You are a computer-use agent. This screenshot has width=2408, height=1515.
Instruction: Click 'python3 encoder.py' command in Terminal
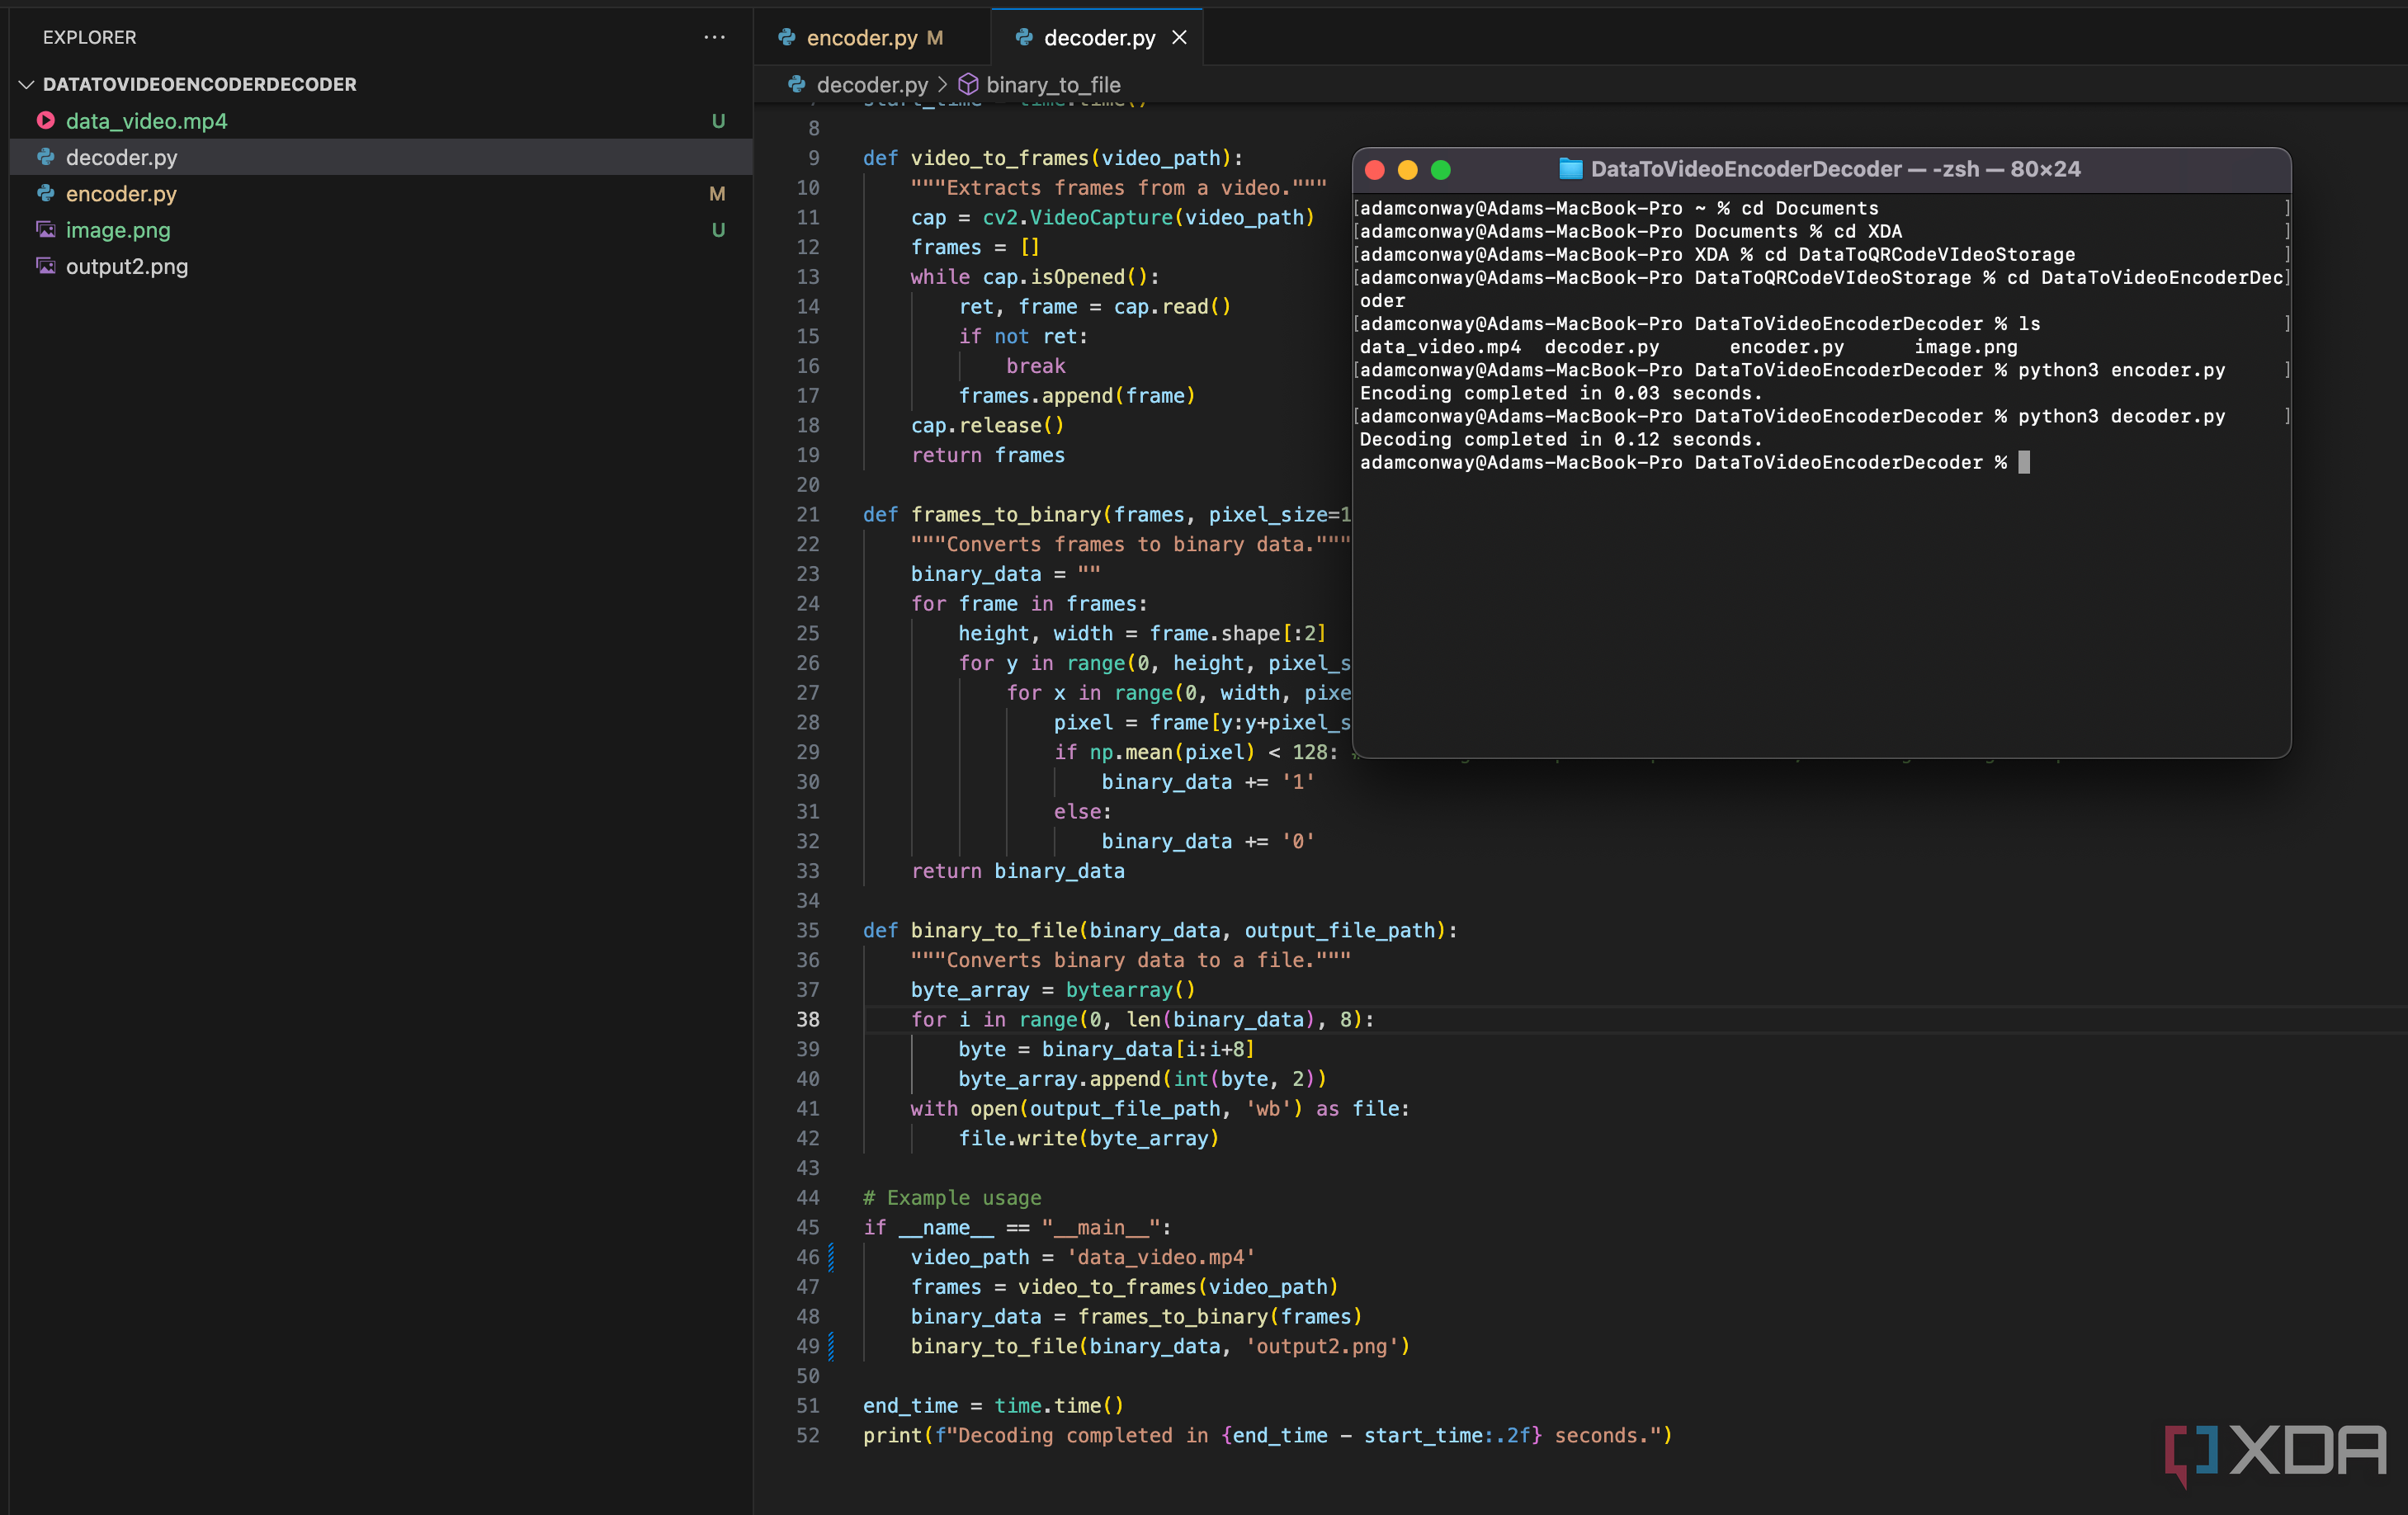pos(2121,370)
